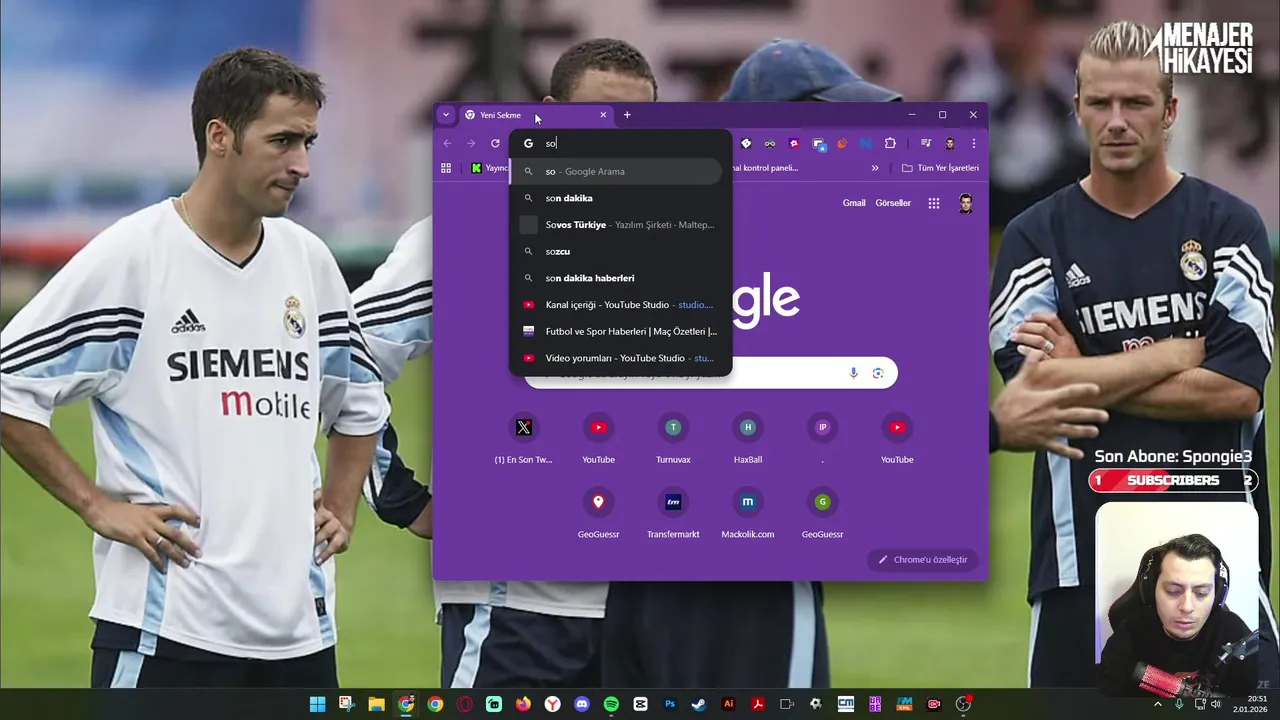1280x720 pixels.
Task: Show hidden system tray icons
Action: pos(1158,704)
